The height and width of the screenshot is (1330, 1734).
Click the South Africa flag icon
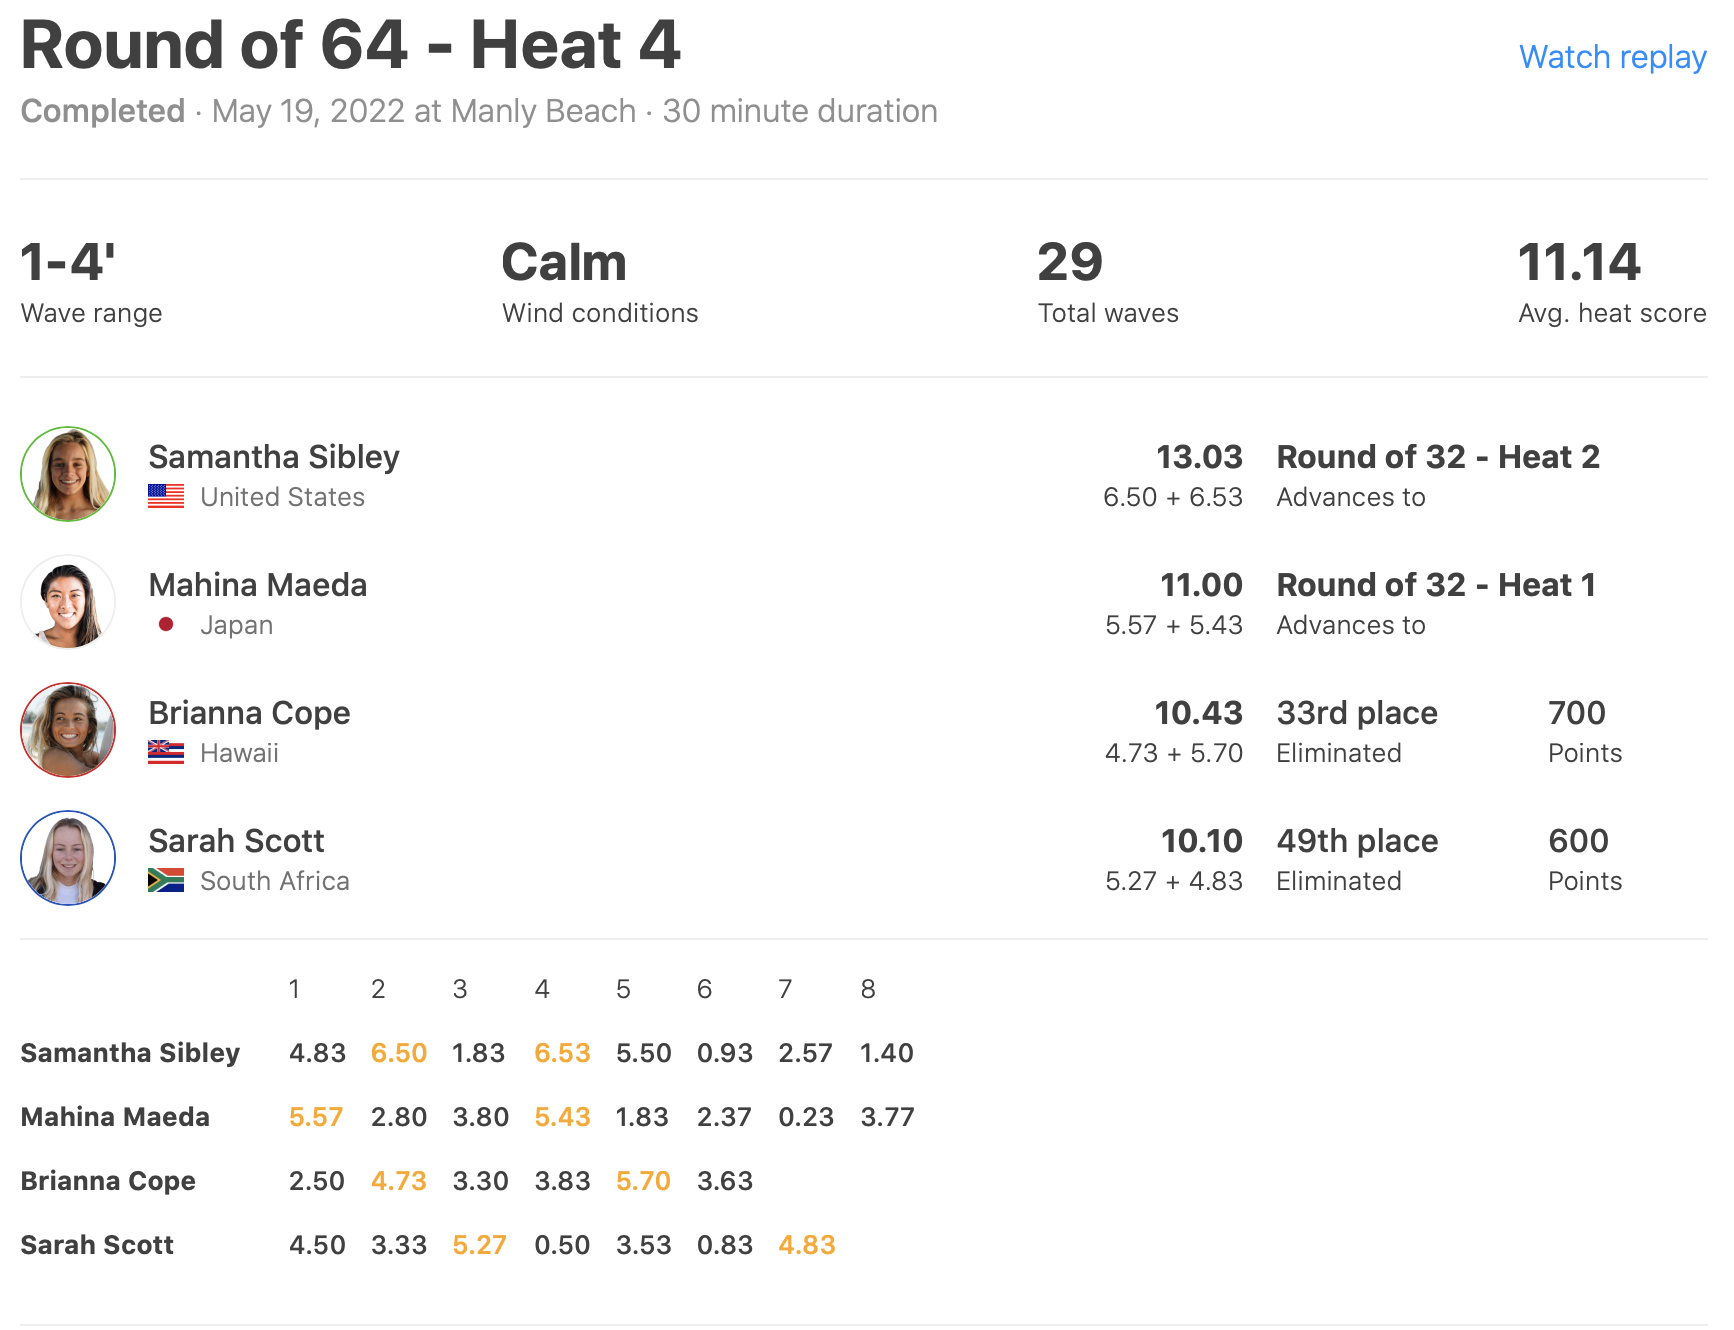[166, 880]
